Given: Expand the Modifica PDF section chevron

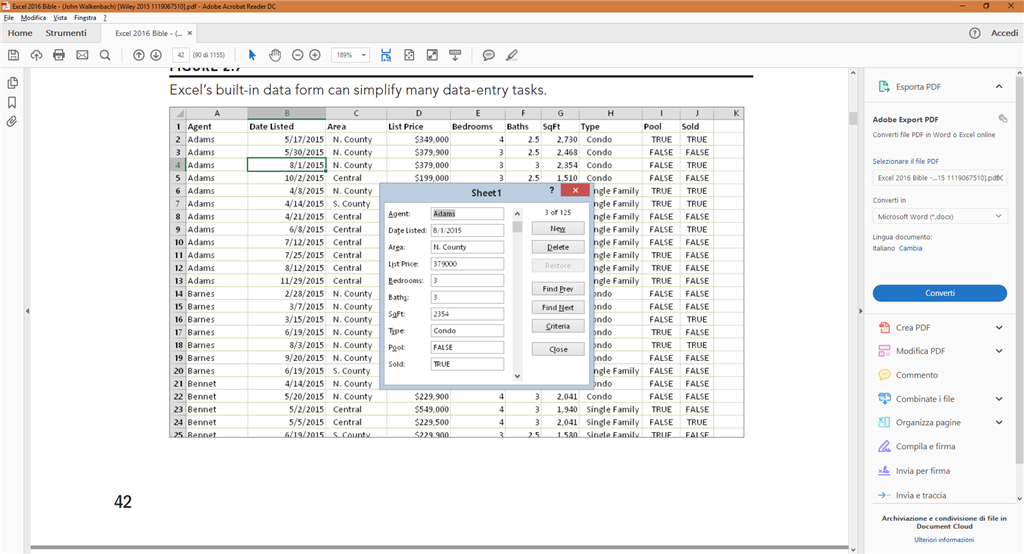Looking at the screenshot, I should tap(999, 351).
